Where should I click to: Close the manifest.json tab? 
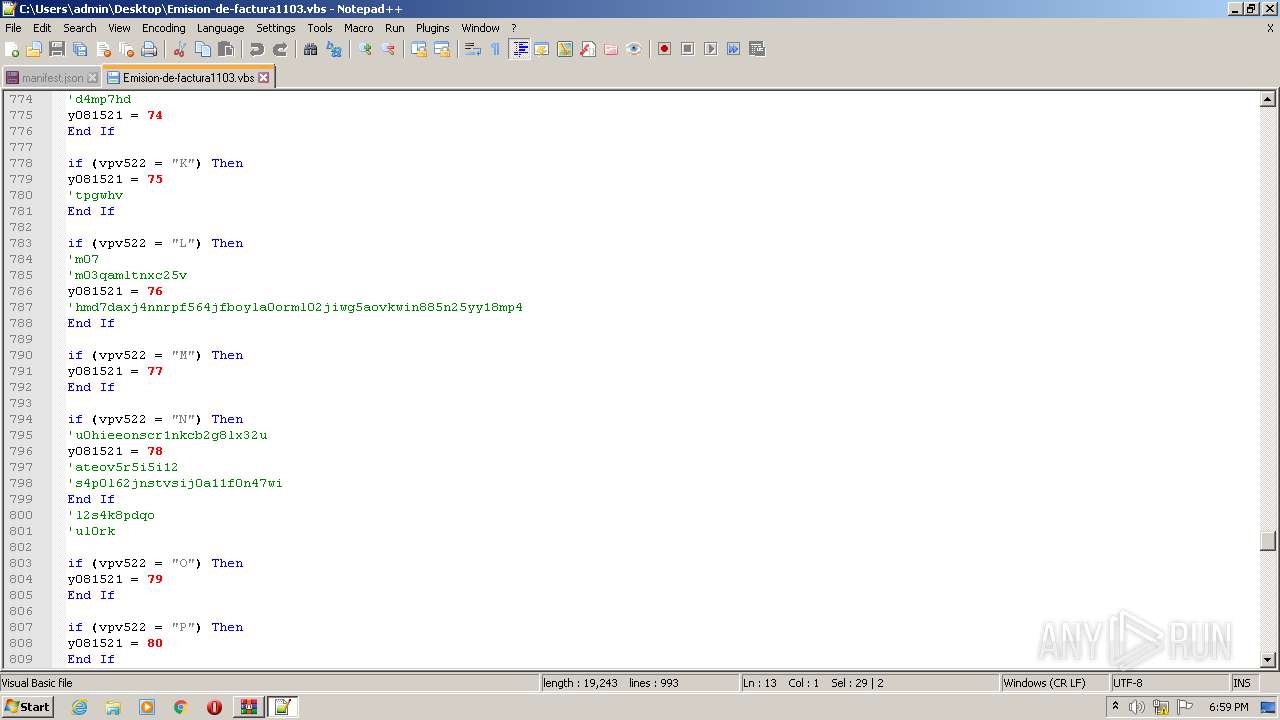[93, 78]
